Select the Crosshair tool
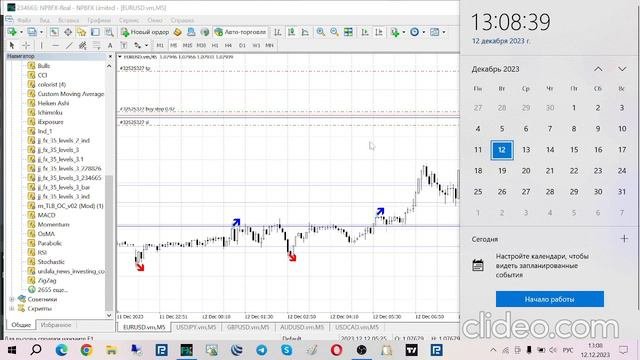The image size is (640, 360). (x=26, y=45)
